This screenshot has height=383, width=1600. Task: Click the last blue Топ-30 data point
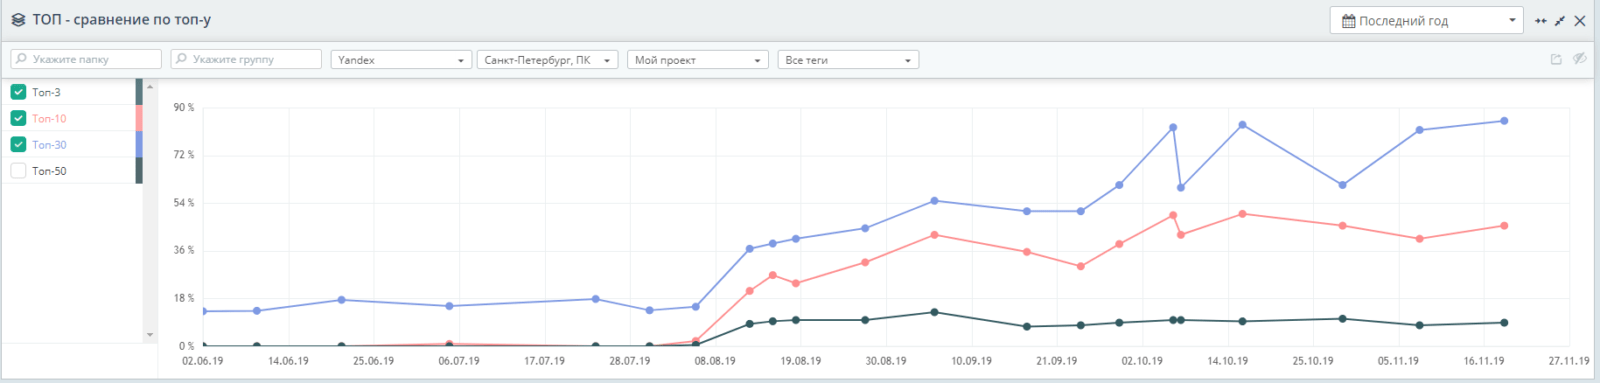(1504, 121)
